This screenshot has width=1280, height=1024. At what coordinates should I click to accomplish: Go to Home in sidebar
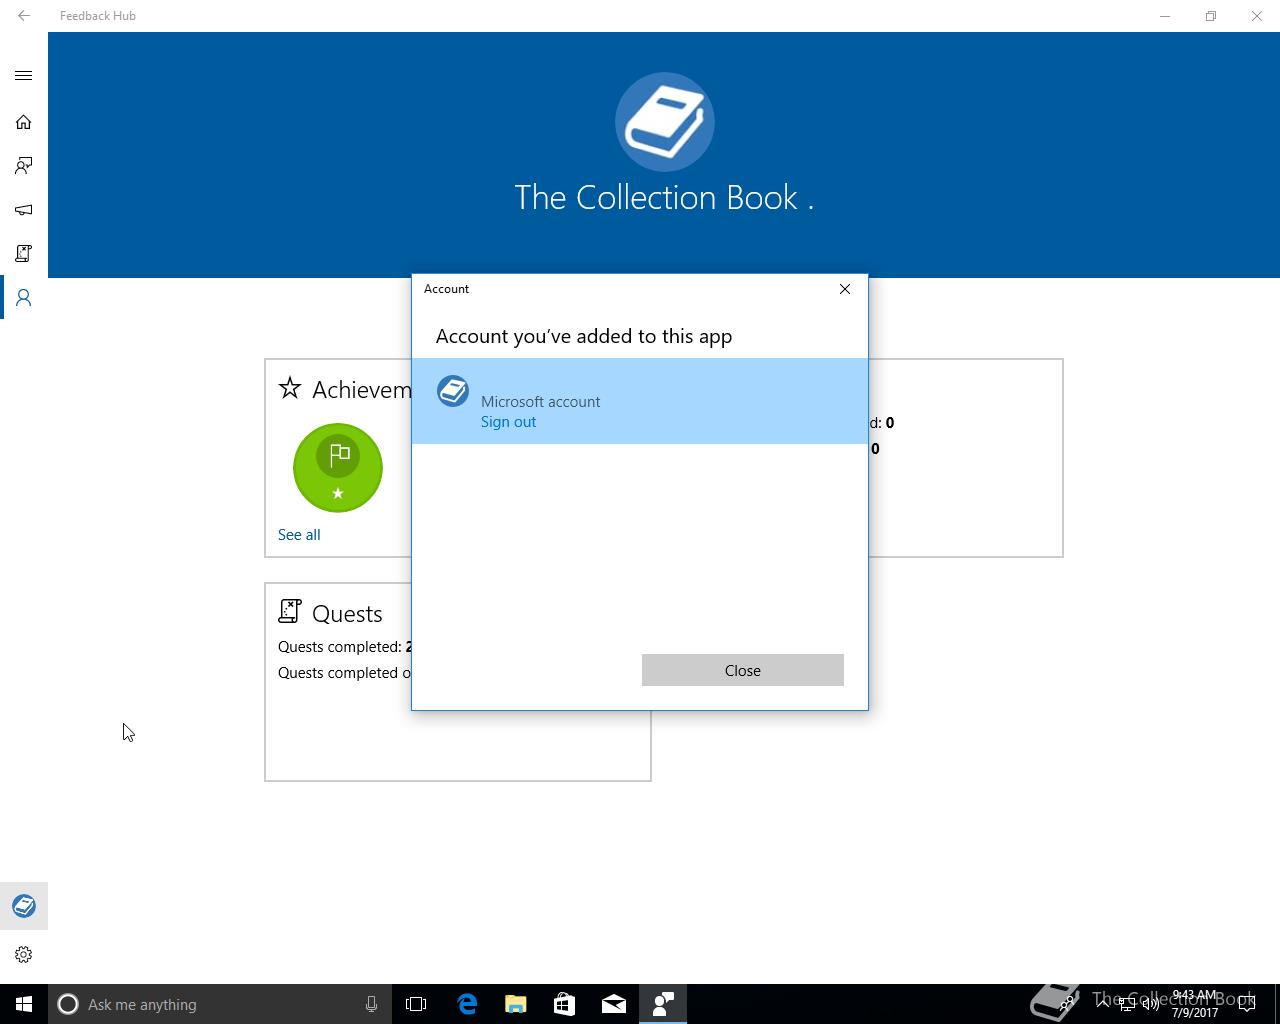(24, 122)
